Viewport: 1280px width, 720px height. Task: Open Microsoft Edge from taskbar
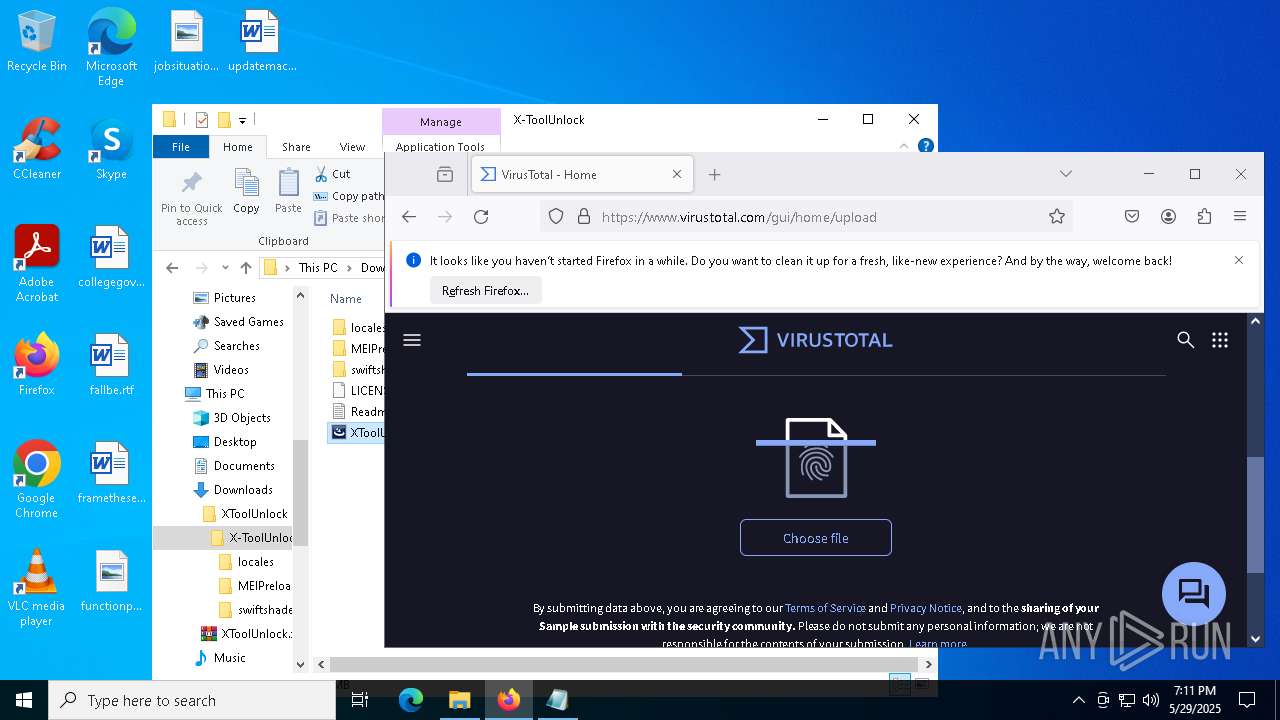[411, 700]
